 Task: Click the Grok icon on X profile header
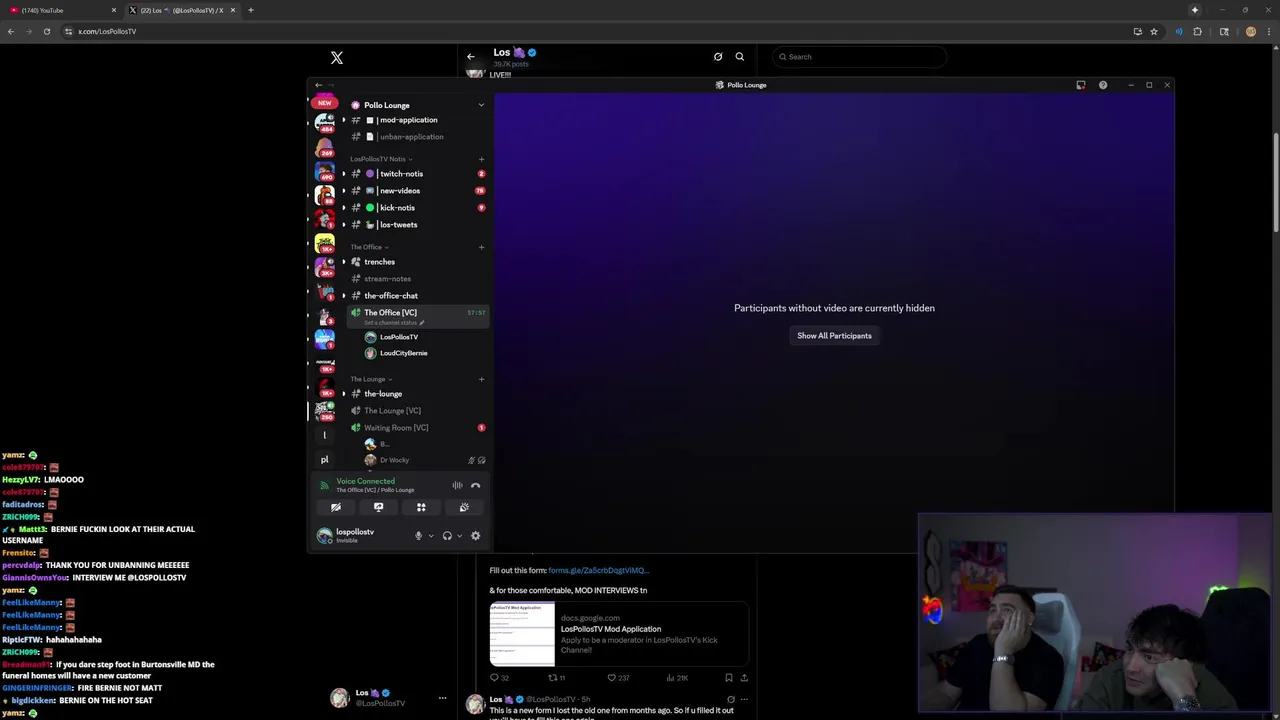718,57
